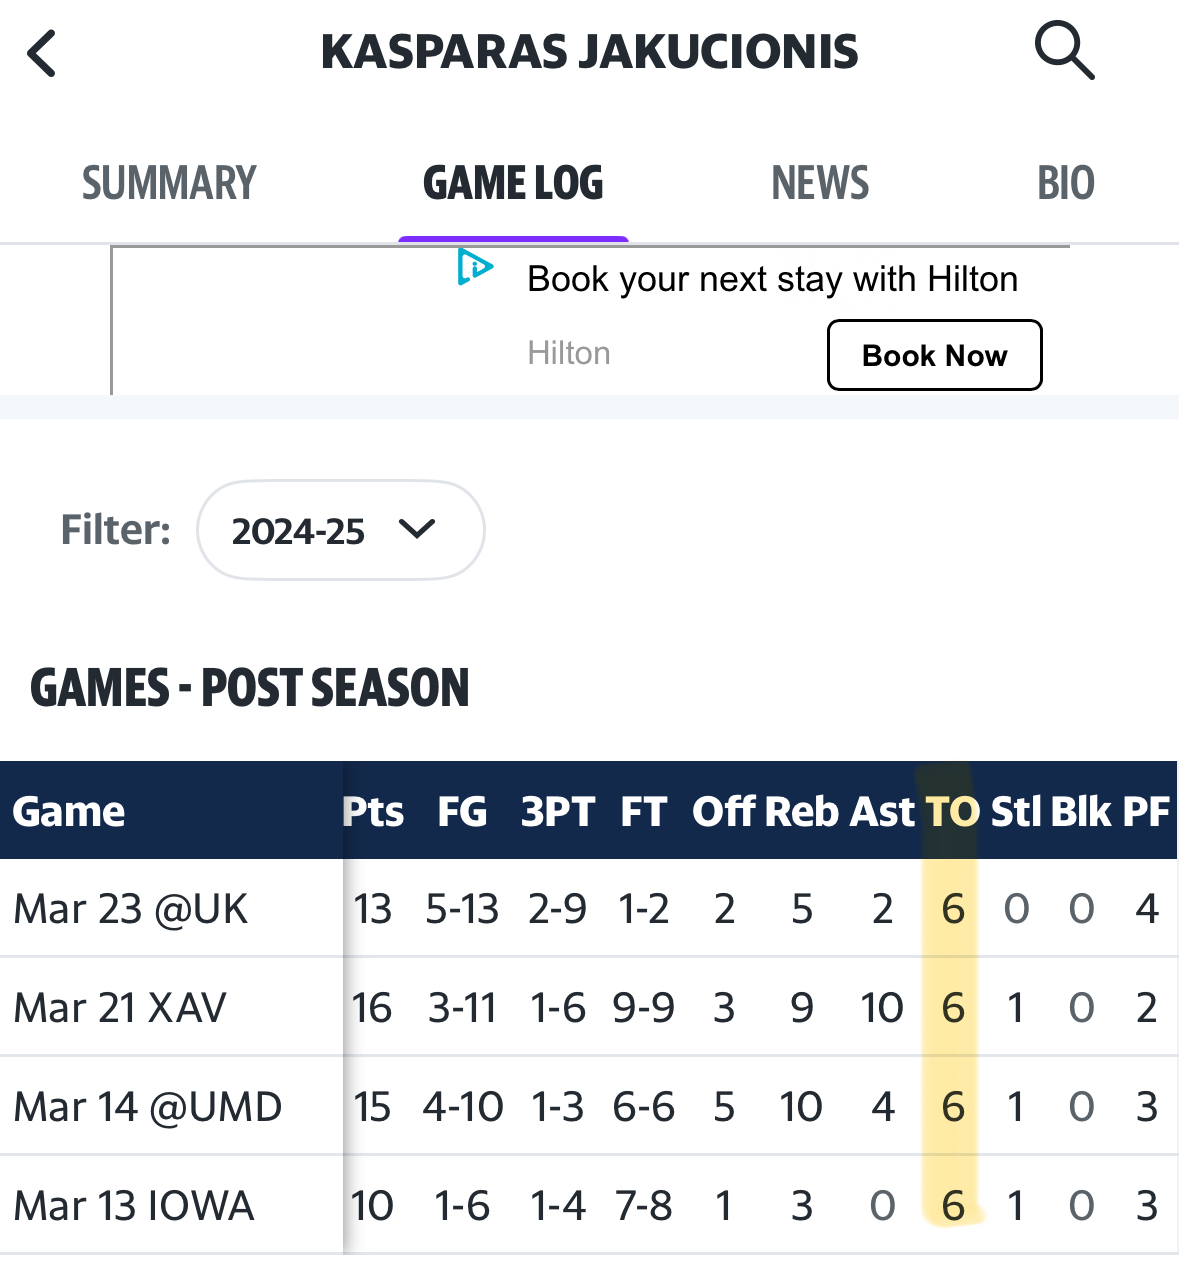The width and height of the screenshot is (1179, 1277).
Task: Tap the back arrow icon
Action: point(42,53)
